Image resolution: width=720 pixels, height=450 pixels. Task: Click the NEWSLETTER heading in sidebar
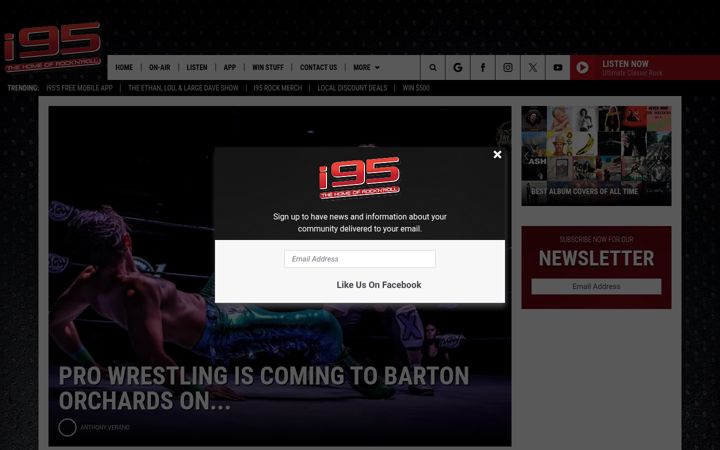(596, 259)
